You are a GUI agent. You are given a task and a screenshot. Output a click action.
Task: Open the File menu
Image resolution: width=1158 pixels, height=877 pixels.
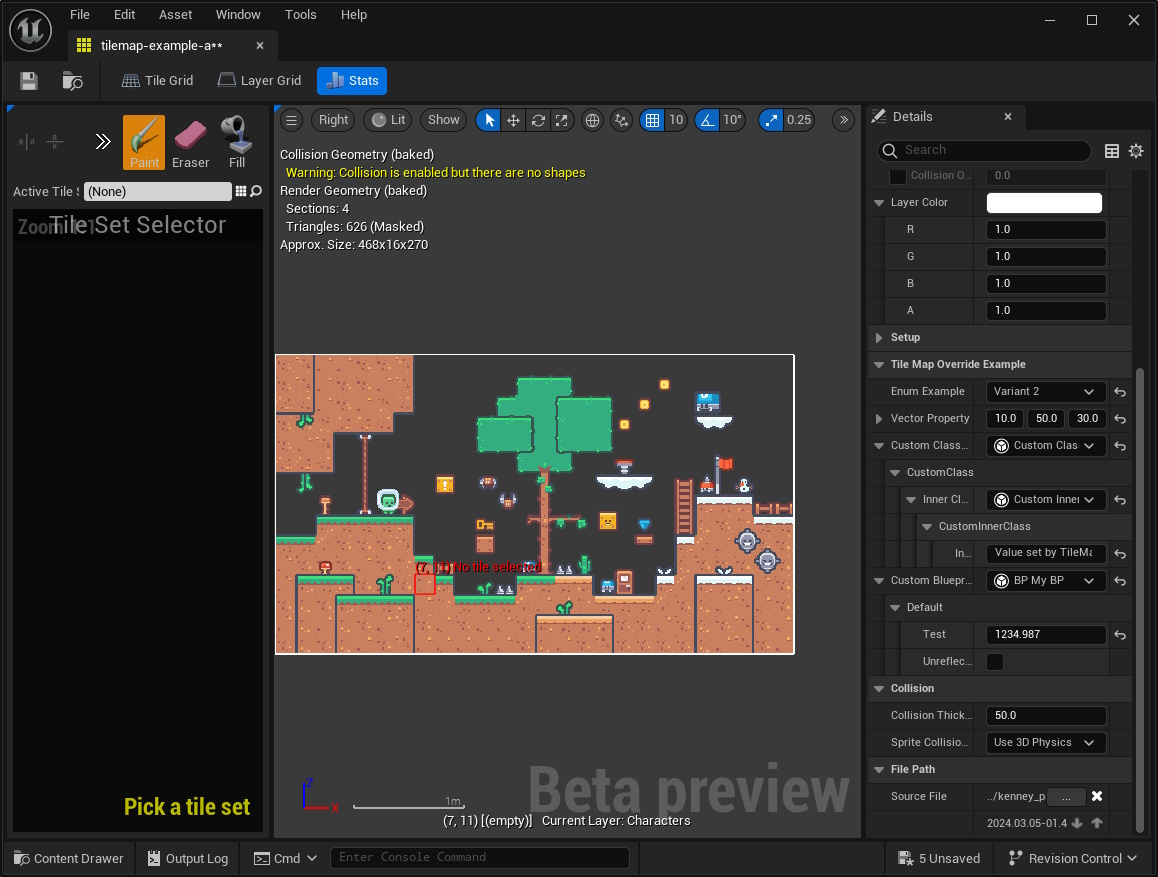point(80,15)
